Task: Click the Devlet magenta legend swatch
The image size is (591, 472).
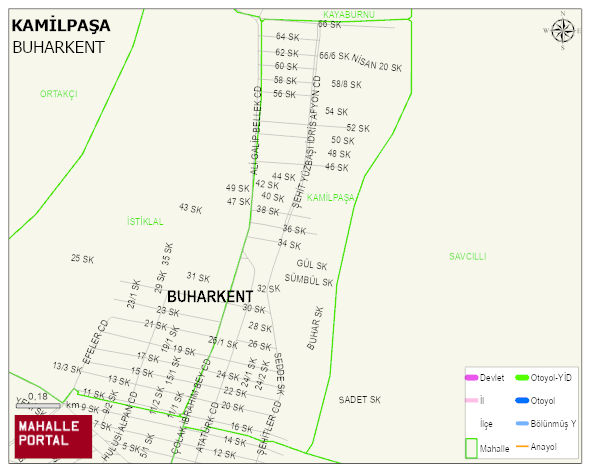Action: pos(472,377)
